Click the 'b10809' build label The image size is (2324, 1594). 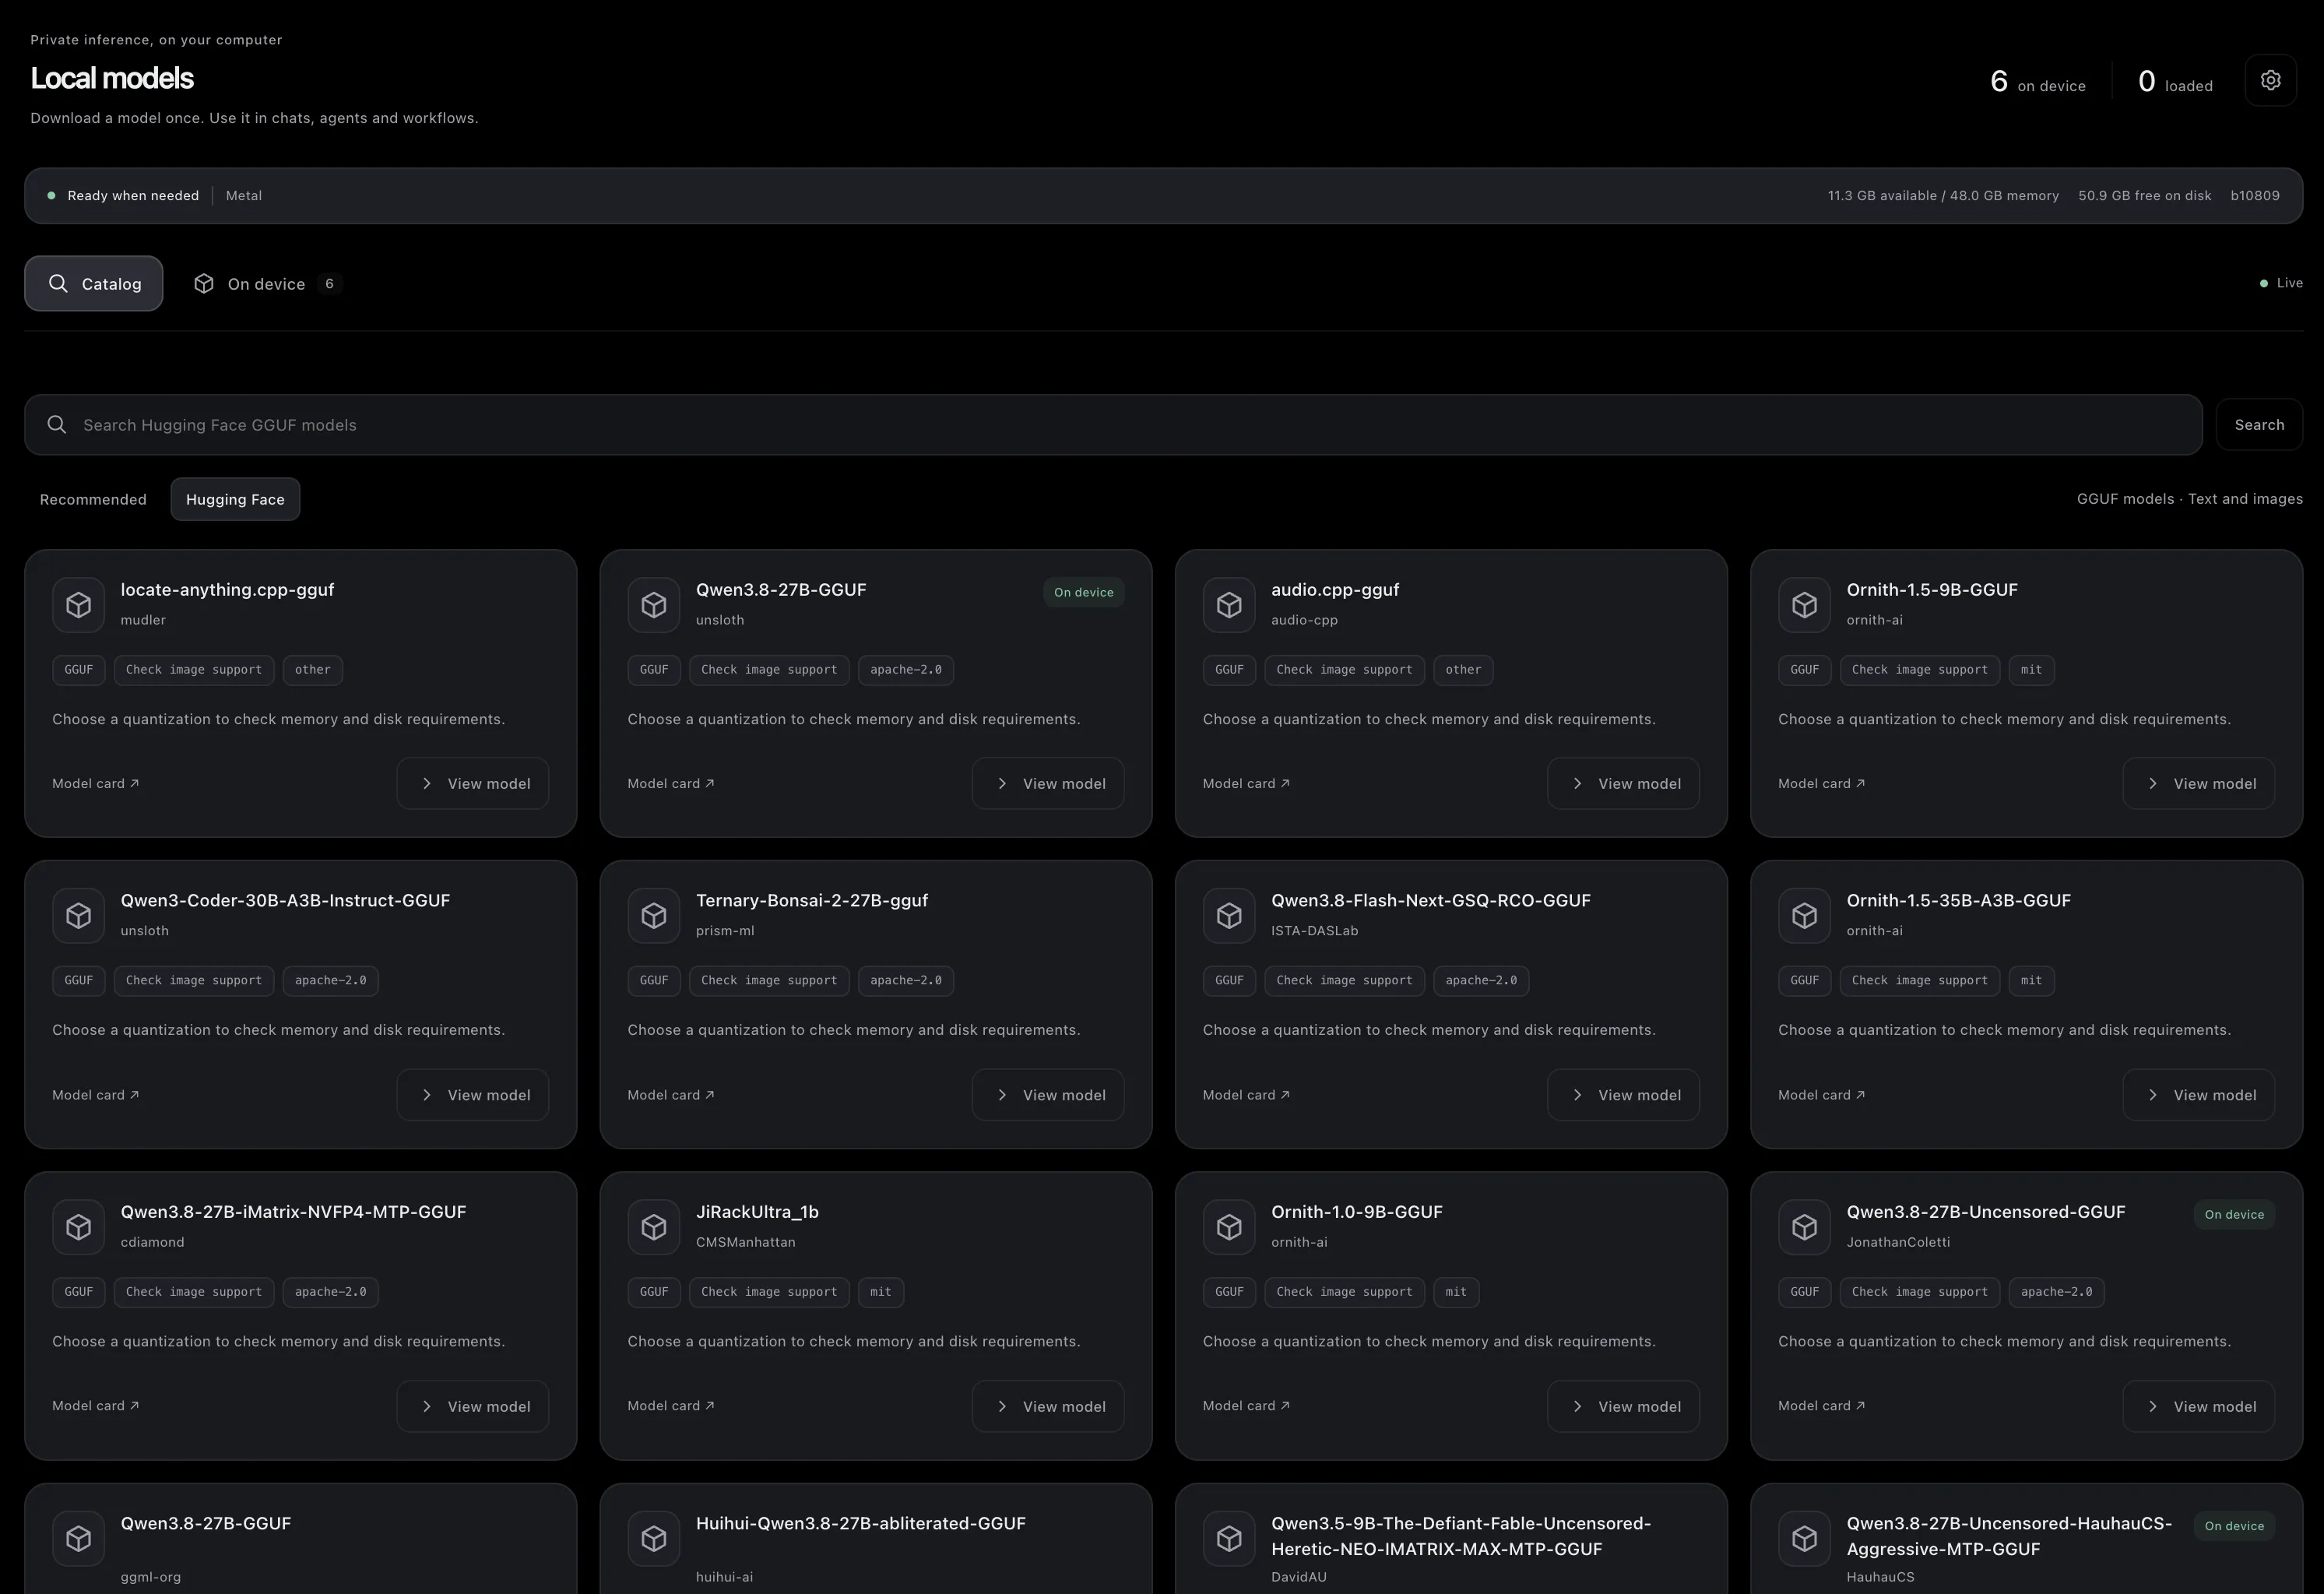click(x=2255, y=196)
